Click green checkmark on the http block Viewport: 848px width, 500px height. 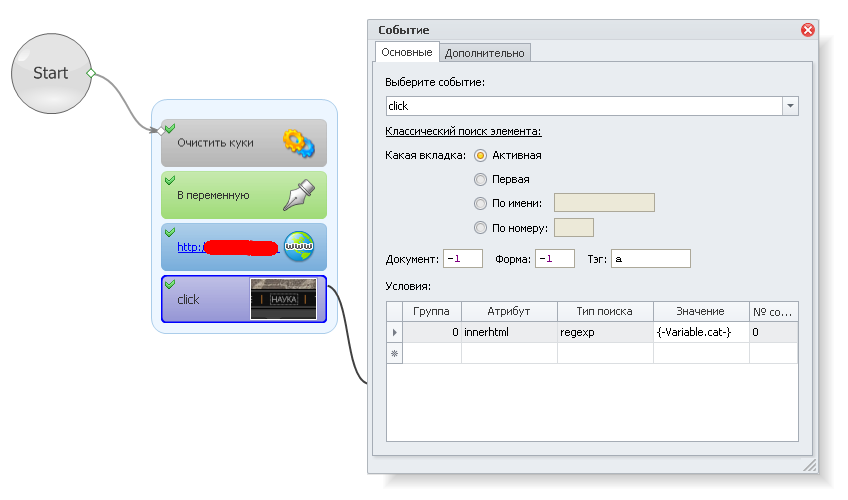170,232
